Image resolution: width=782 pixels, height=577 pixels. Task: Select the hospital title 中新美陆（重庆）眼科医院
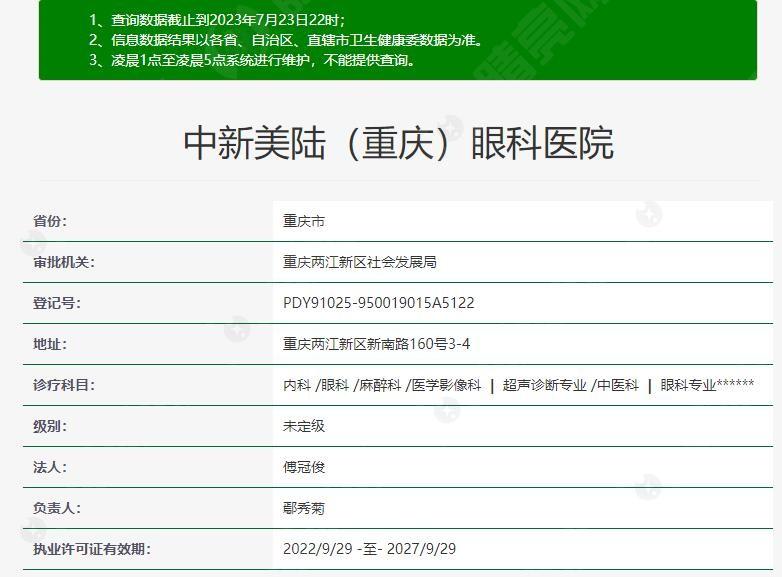pyautogui.click(x=398, y=143)
